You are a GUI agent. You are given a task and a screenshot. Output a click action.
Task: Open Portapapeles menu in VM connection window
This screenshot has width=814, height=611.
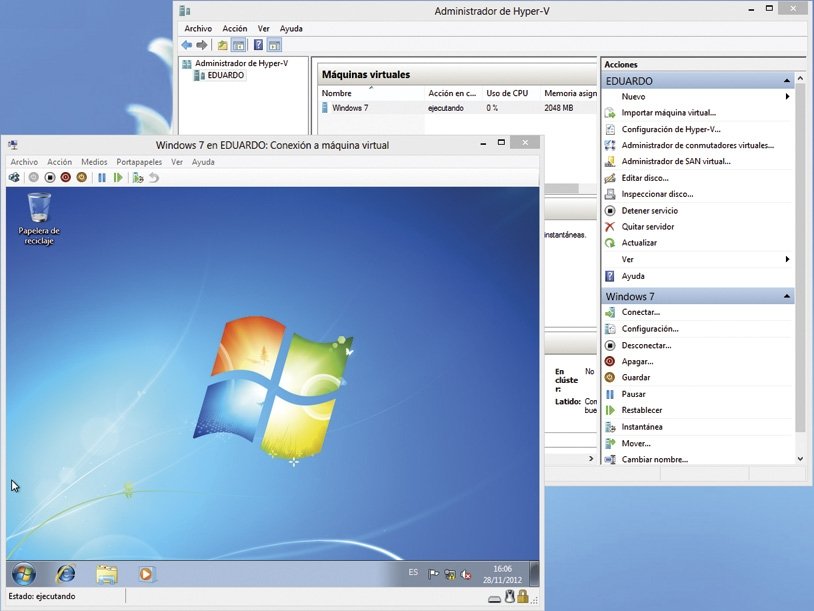[x=139, y=162]
